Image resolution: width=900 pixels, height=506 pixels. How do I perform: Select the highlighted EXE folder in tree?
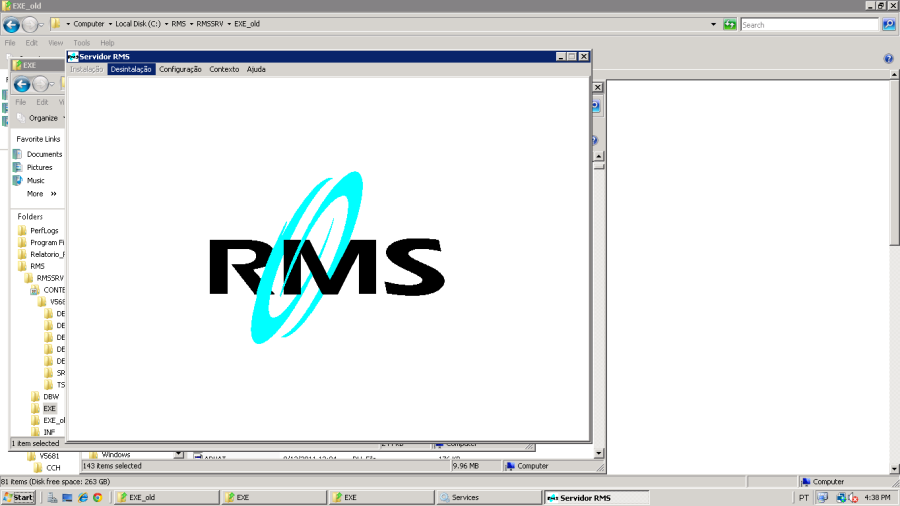coord(49,409)
